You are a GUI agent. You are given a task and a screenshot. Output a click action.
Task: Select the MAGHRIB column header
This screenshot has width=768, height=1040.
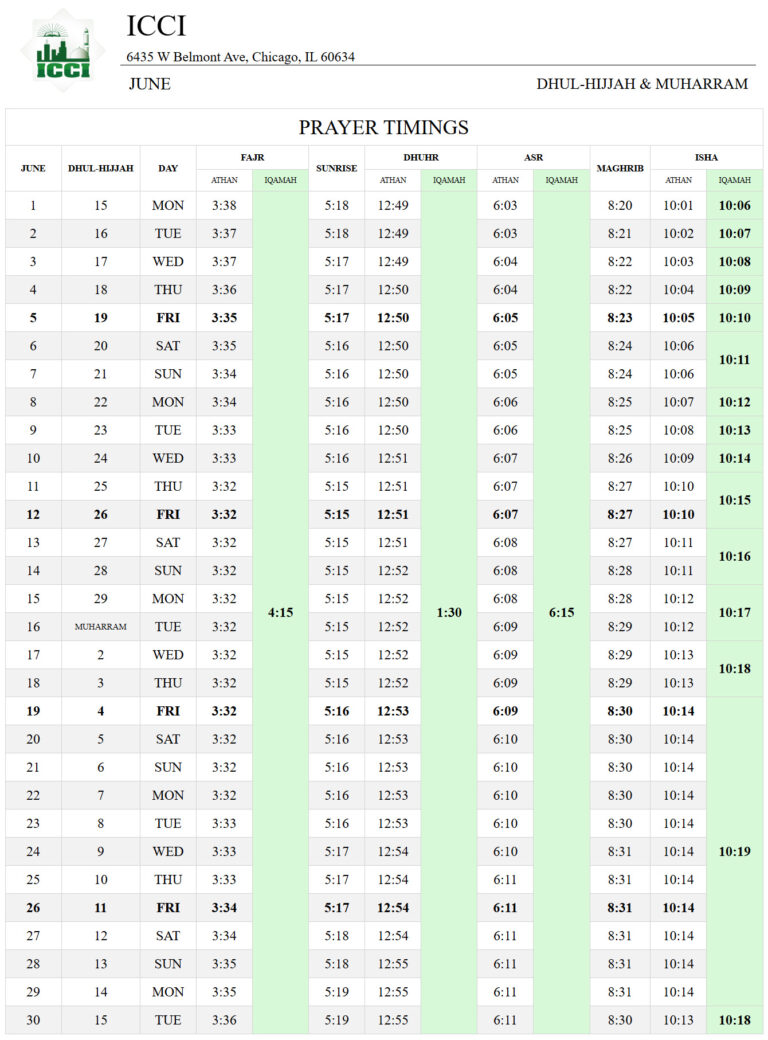(x=620, y=168)
